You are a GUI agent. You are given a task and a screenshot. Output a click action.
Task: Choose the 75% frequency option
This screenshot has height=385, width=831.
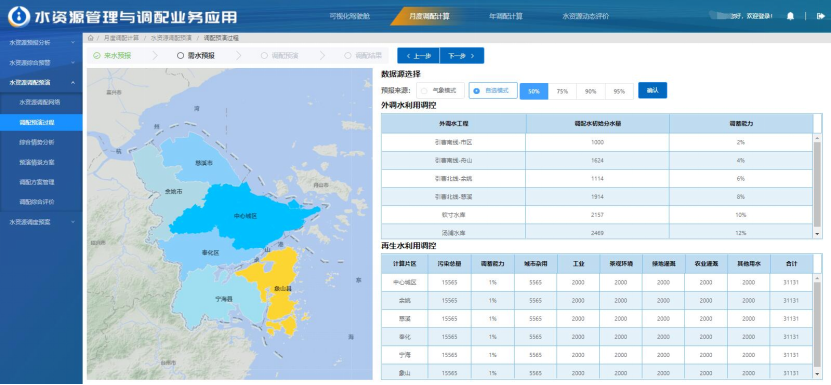click(562, 91)
